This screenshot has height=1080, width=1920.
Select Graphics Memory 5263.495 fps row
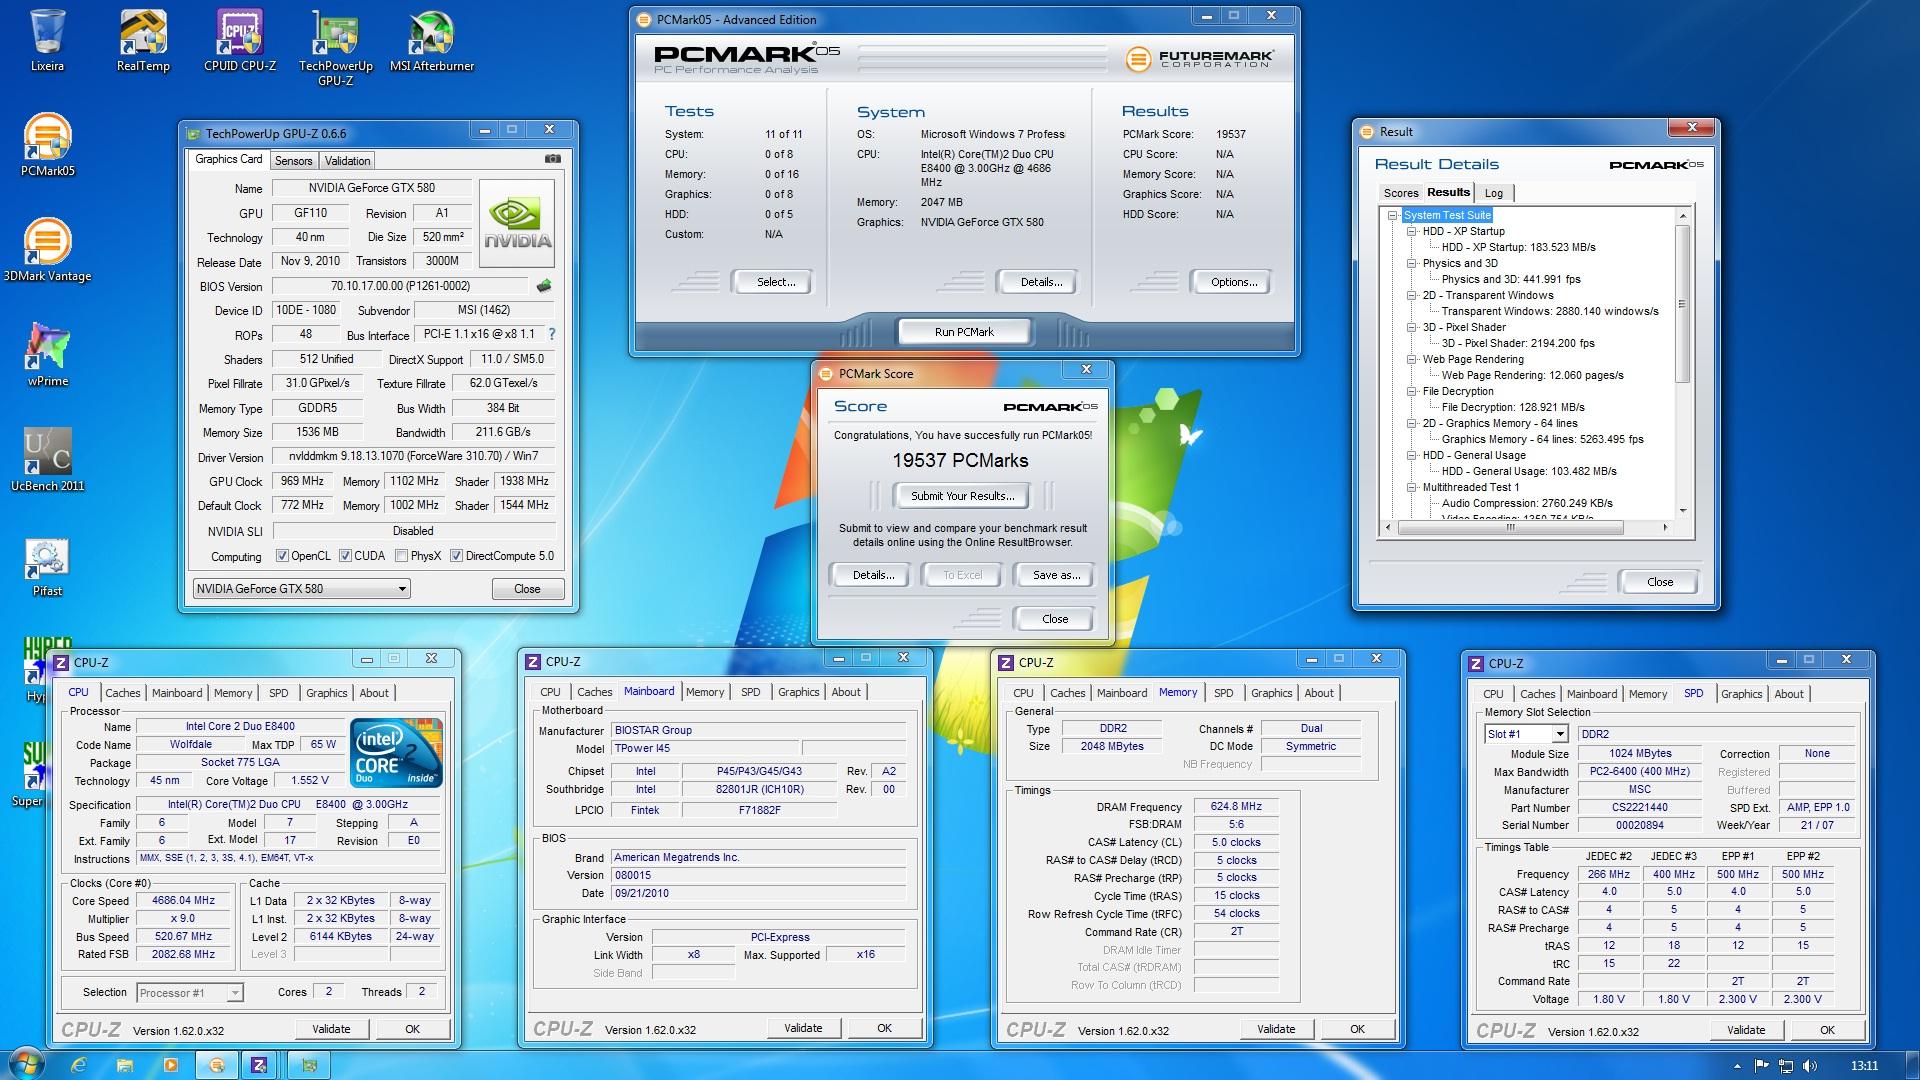pyautogui.click(x=1542, y=439)
